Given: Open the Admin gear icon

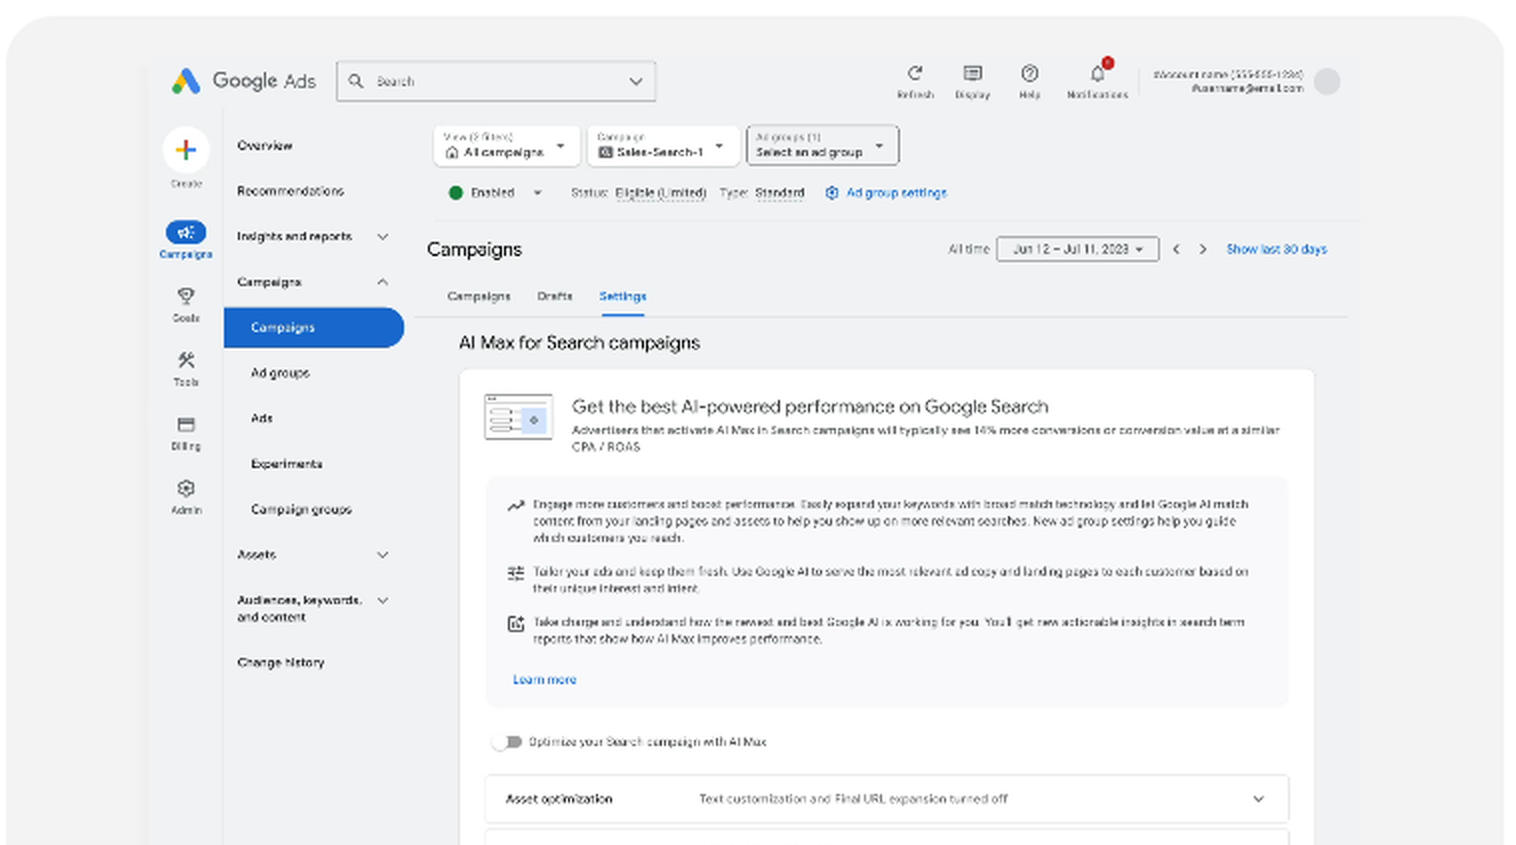Looking at the screenshot, I should click(x=186, y=488).
